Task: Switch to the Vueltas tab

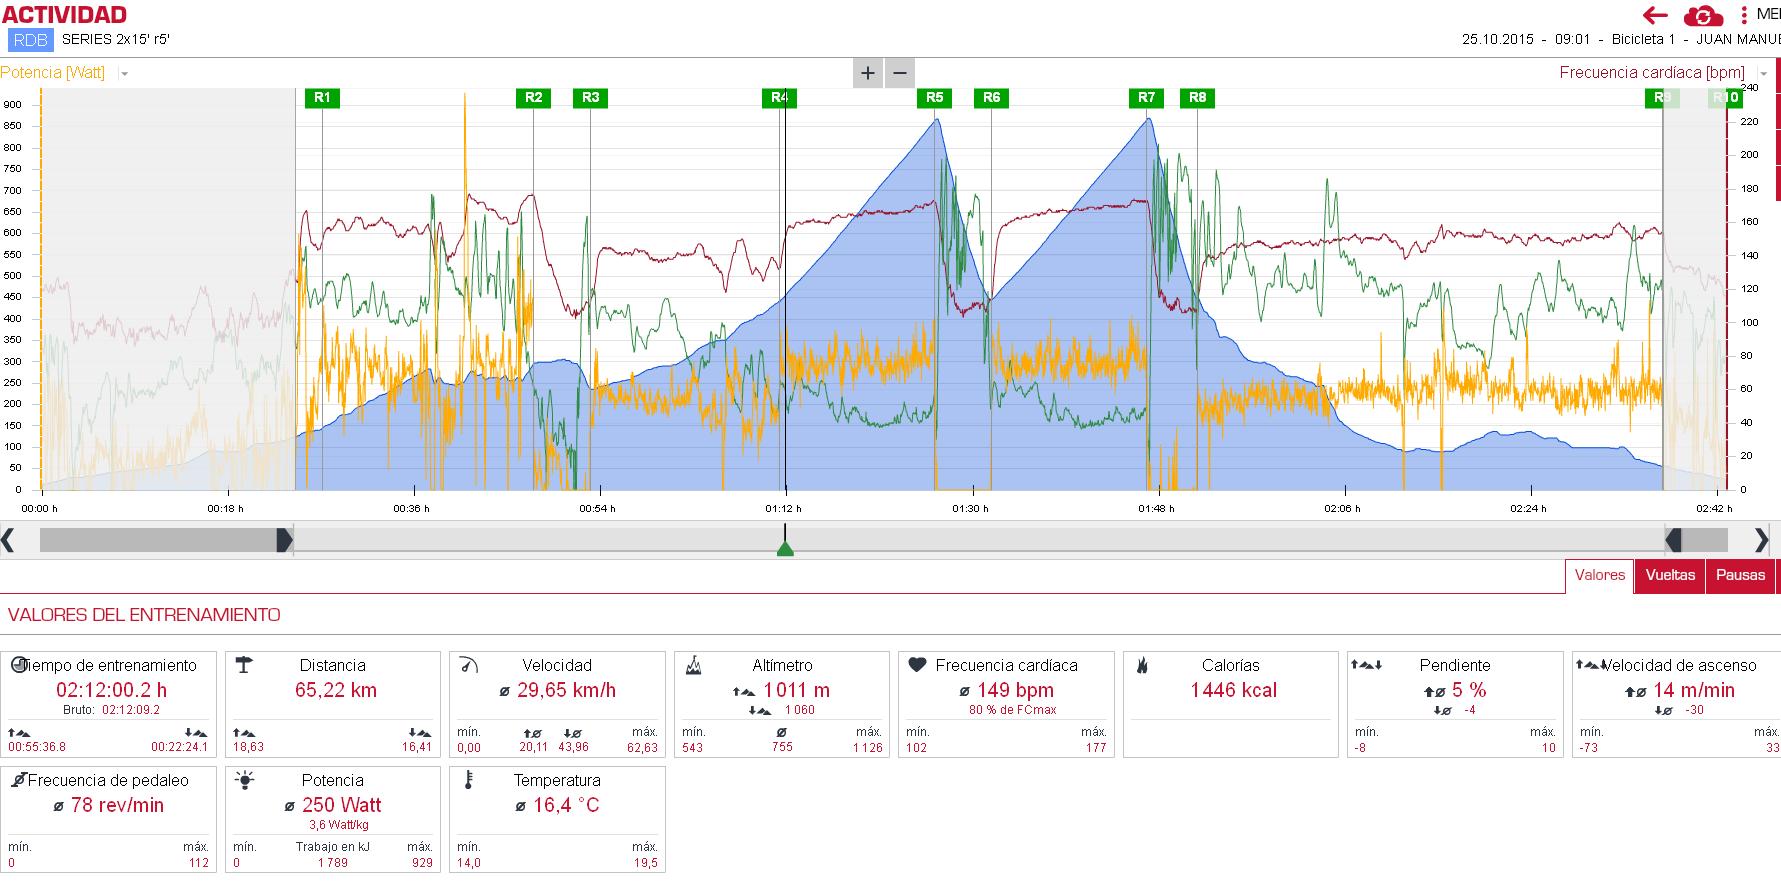Action: (1670, 576)
